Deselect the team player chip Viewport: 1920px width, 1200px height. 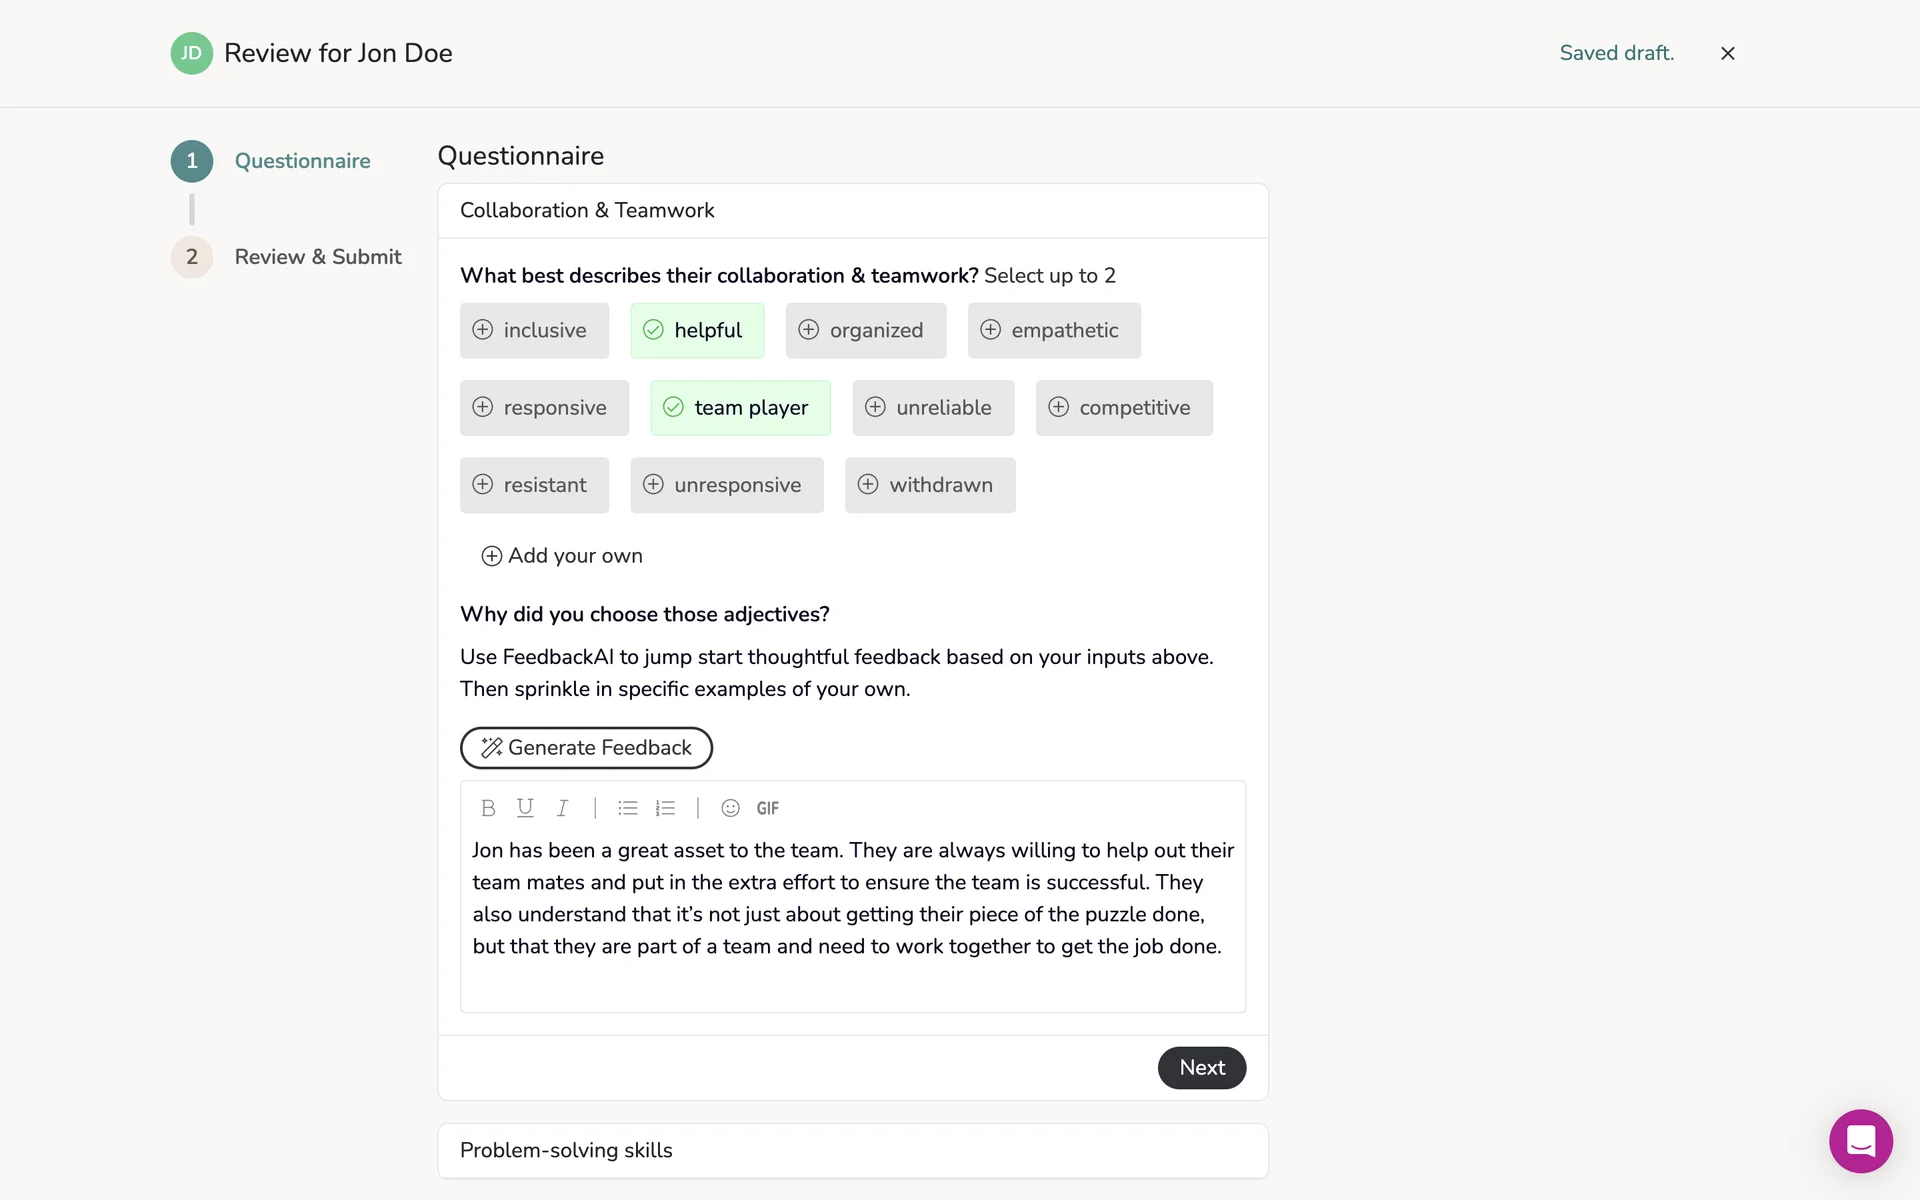pyautogui.click(x=740, y=408)
